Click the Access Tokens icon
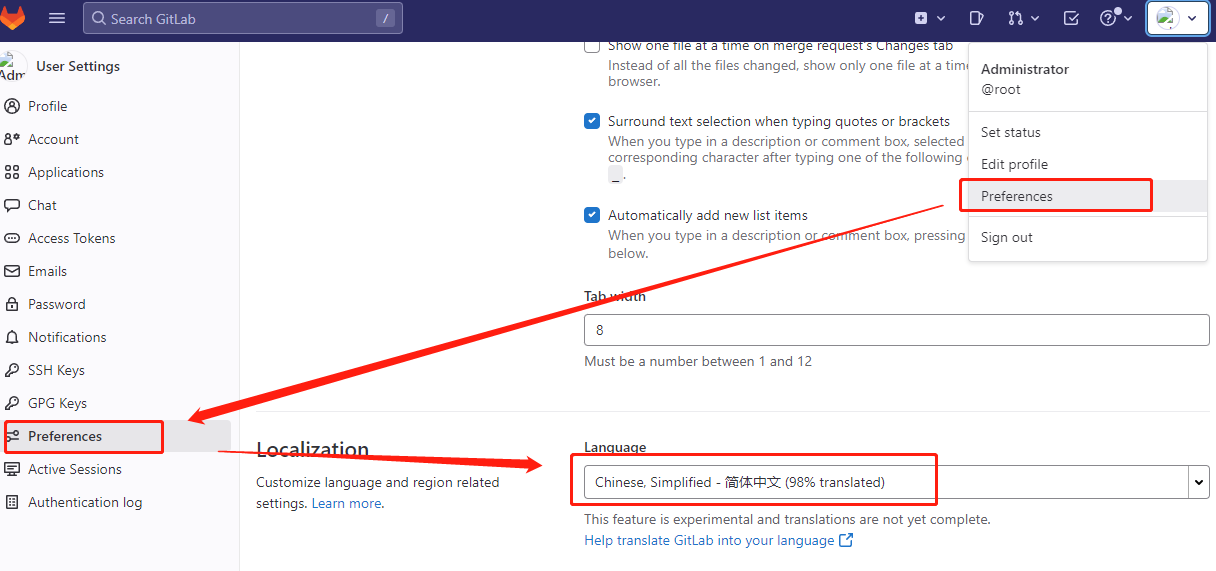Viewport: 1216px width, 571px height. [x=12, y=238]
